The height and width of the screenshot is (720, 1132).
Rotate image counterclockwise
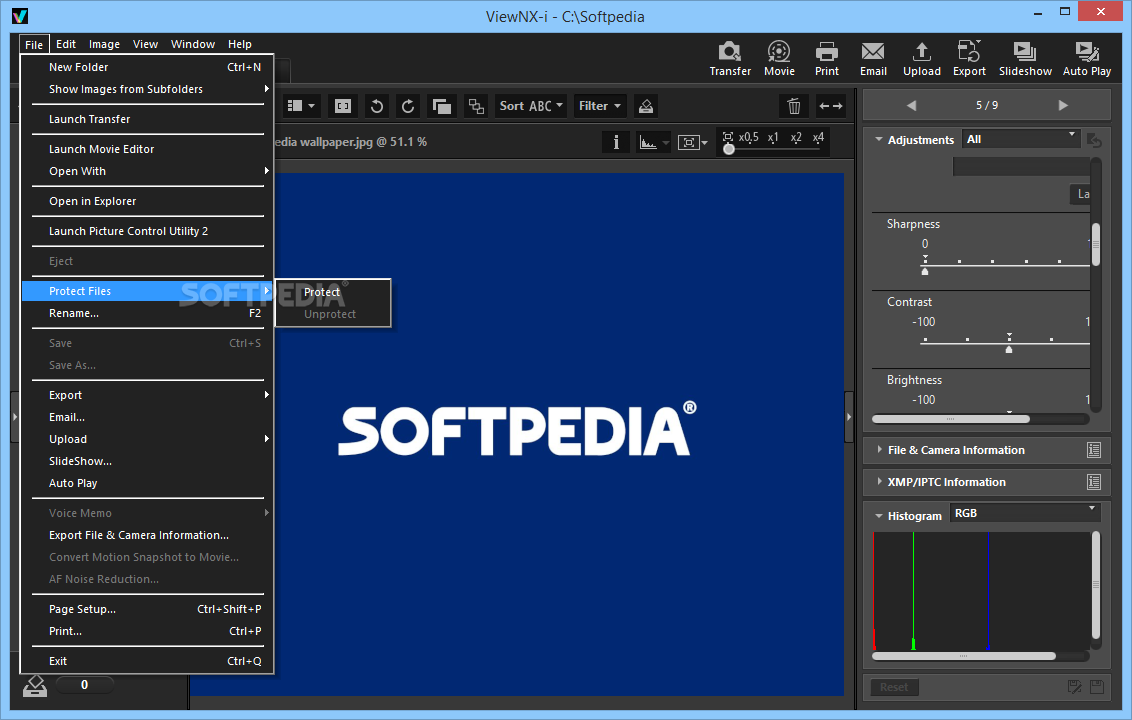[x=376, y=106]
